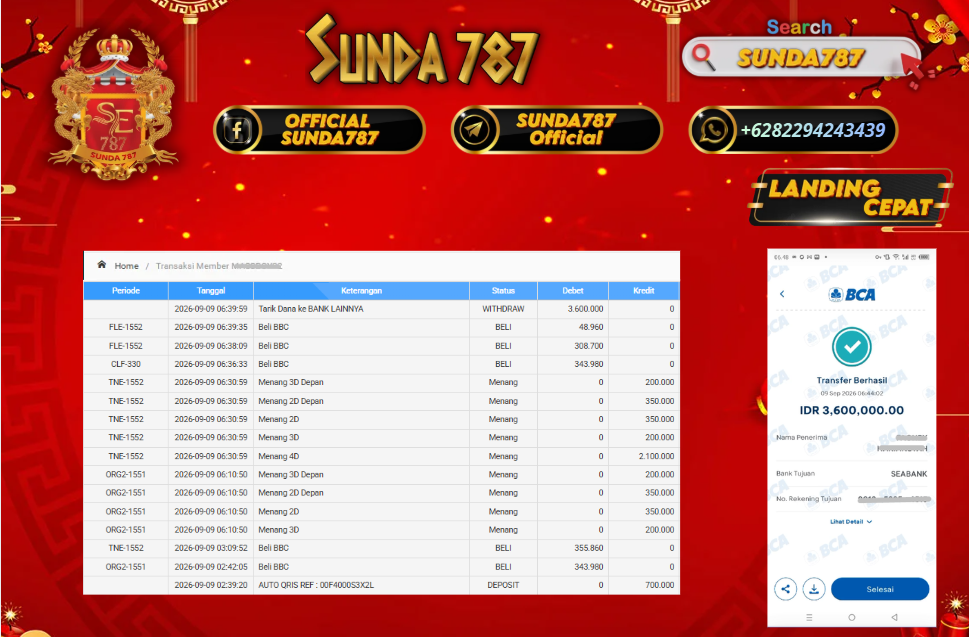Image resolution: width=969 pixels, height=637 pixels.
Task: Click the Tanggal column header
Action: [x=211, y=290]
